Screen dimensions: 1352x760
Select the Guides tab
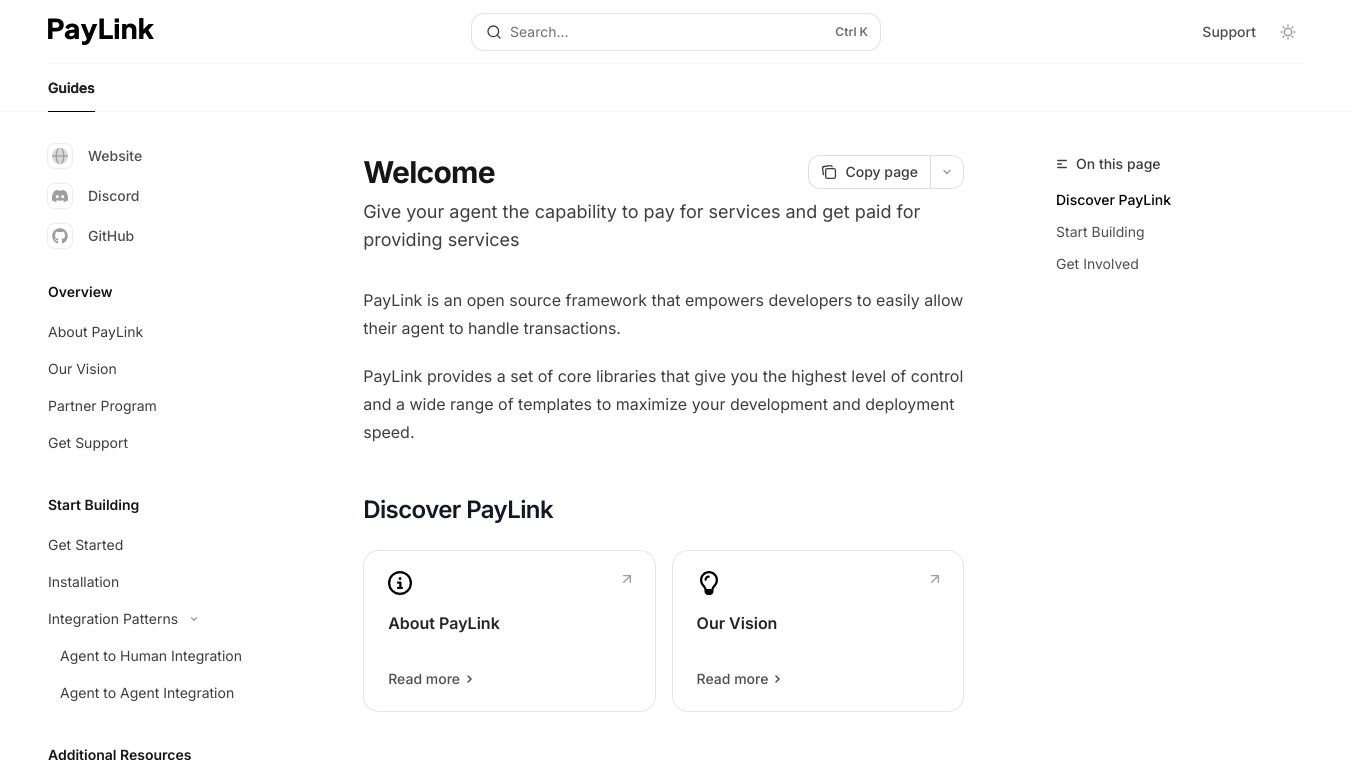coord(71,88)
